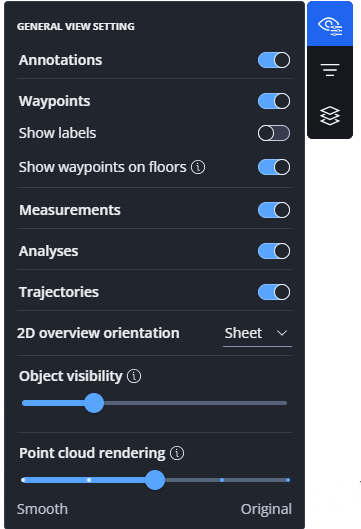Disable the Analyses toggle
This screenshot has height=529, width=361.
(274, 251)
